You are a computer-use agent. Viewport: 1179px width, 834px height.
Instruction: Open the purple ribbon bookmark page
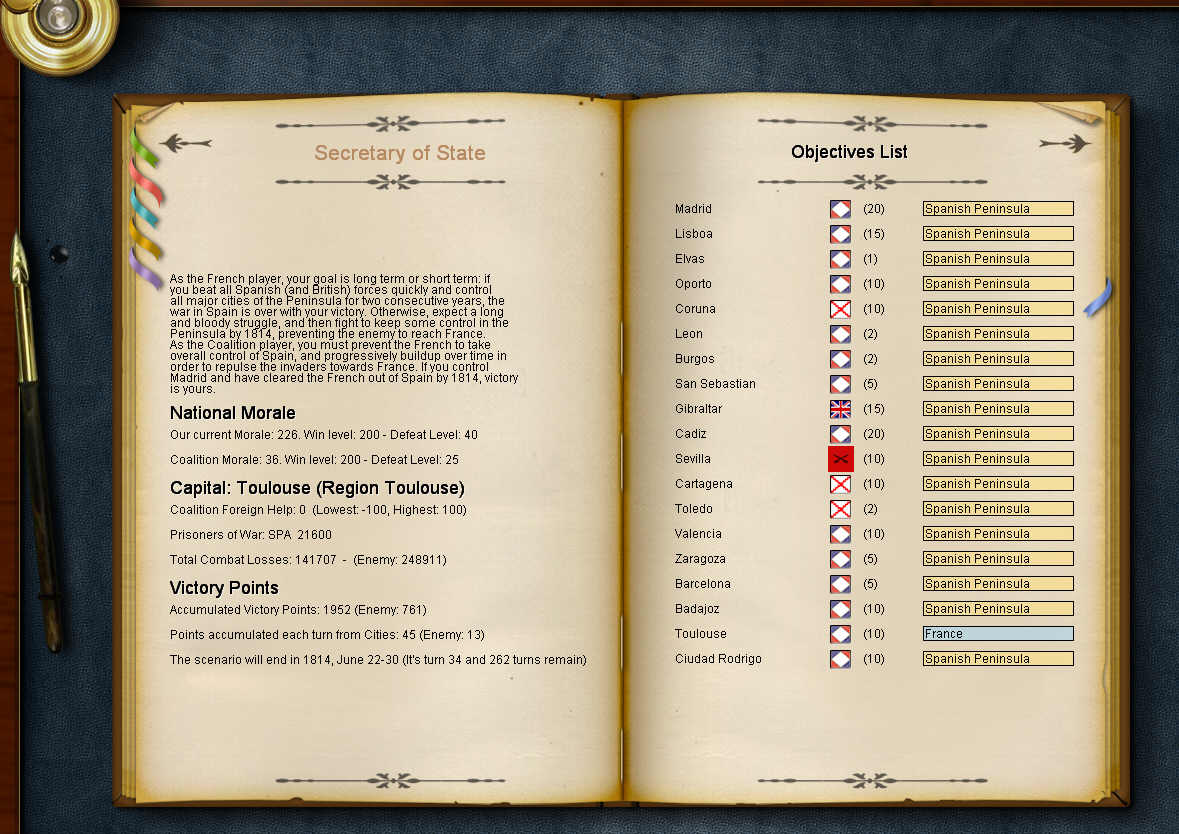click(146, 270)
